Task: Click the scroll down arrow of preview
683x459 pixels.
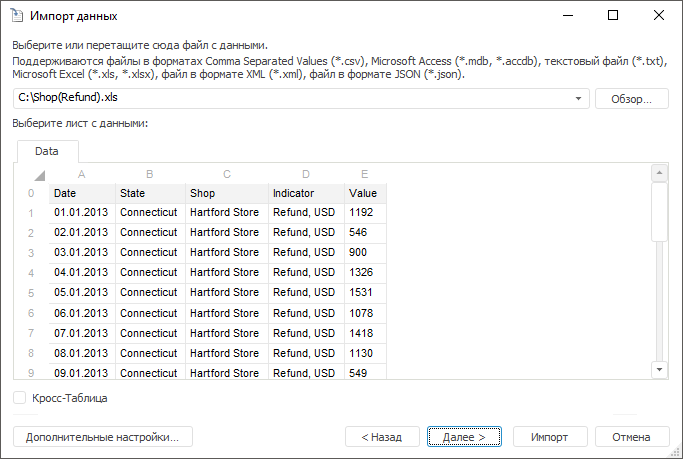Action: [659, 369]
